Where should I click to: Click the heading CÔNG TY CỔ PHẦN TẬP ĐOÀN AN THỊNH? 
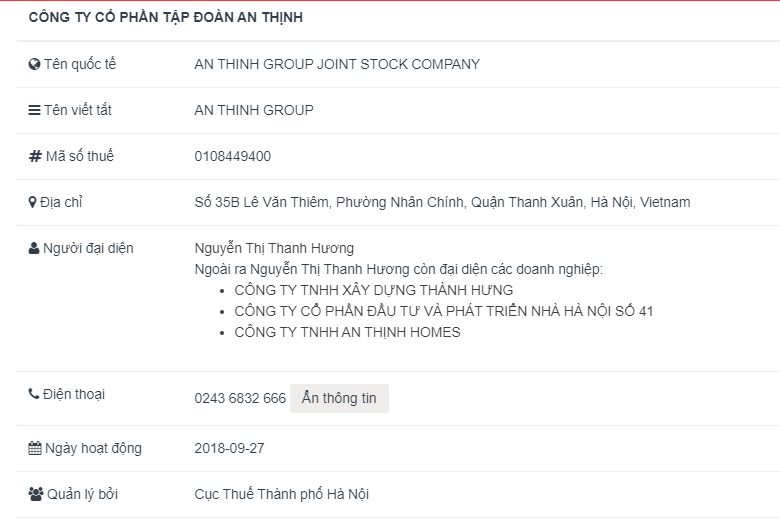click(x=166, y=17)
